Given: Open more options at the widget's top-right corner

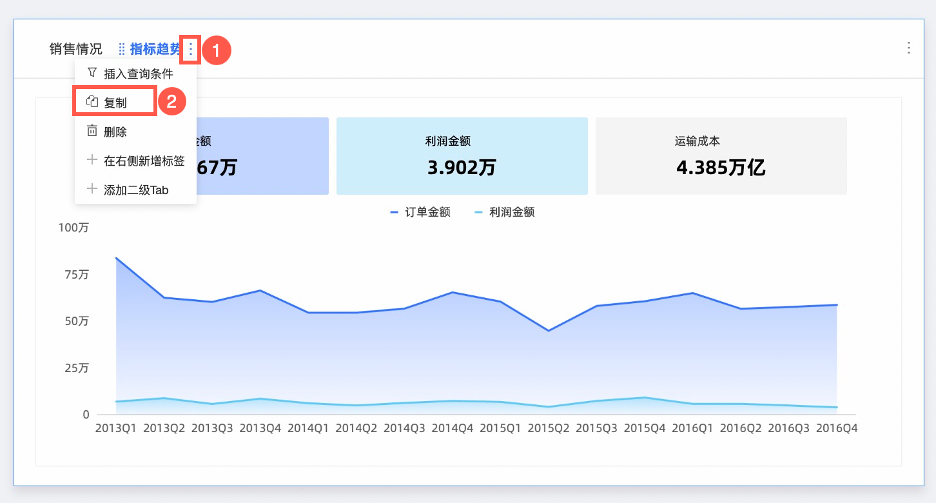Looking at the screenshot, I should pyautogui.click(x=908, y=48).
